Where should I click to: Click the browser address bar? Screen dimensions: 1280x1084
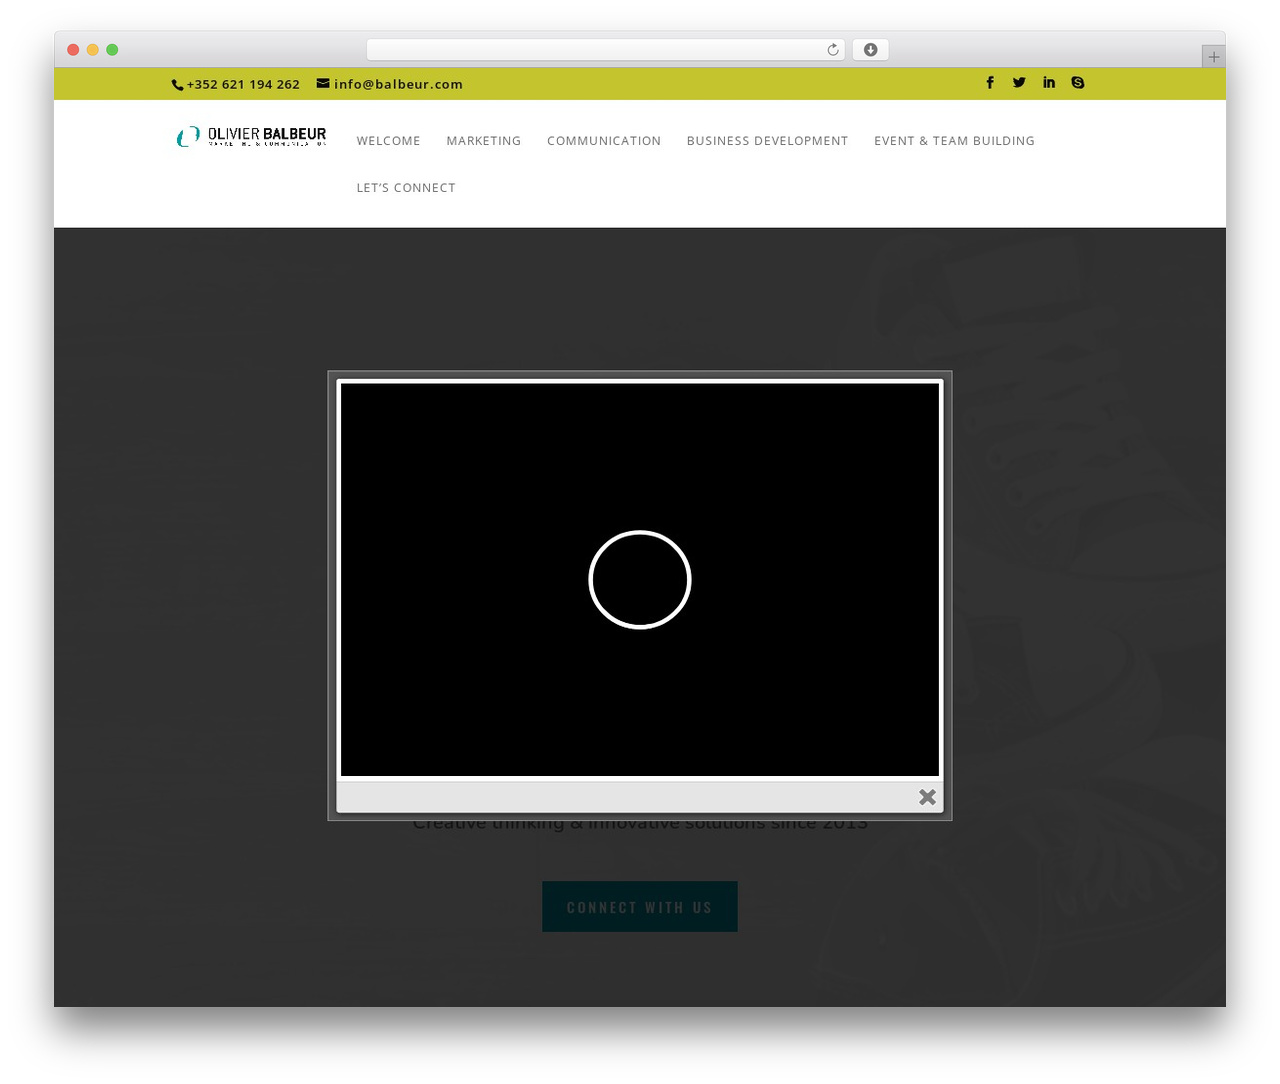(606, 50)
